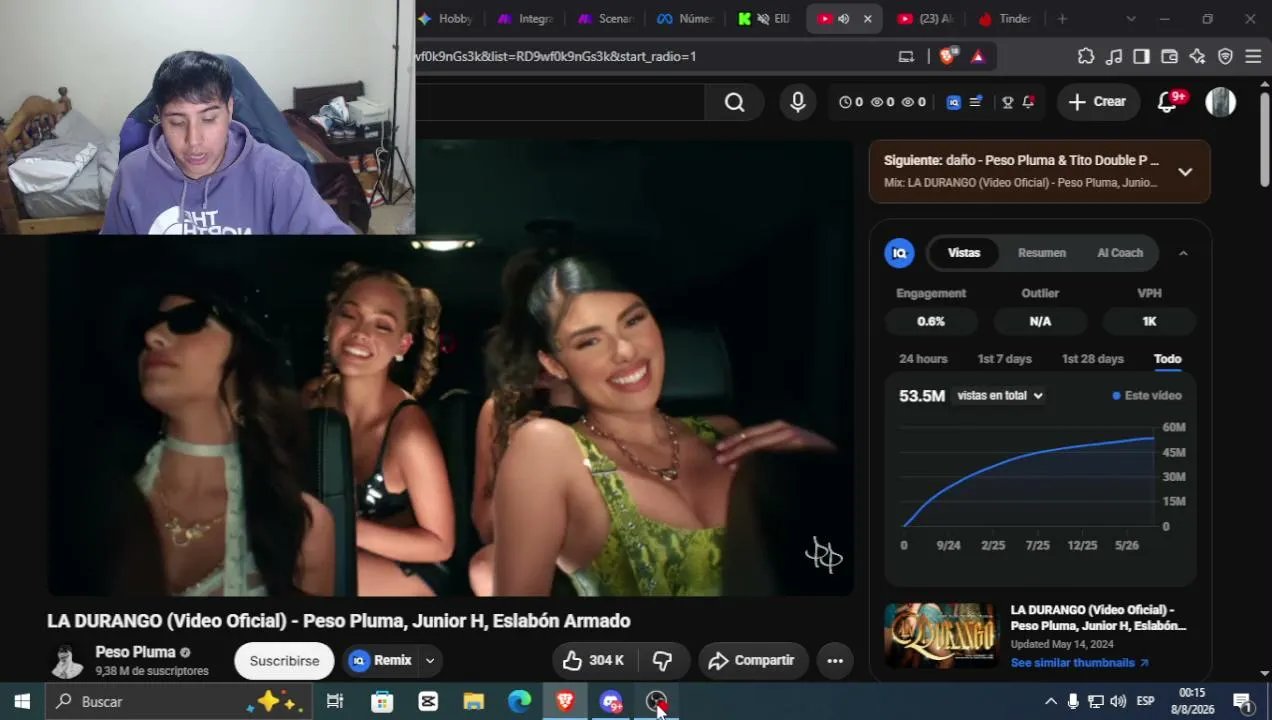Collapse the vidIQ stats panel
This screenshot has height=720, width=1272.
coord(1183,253)
